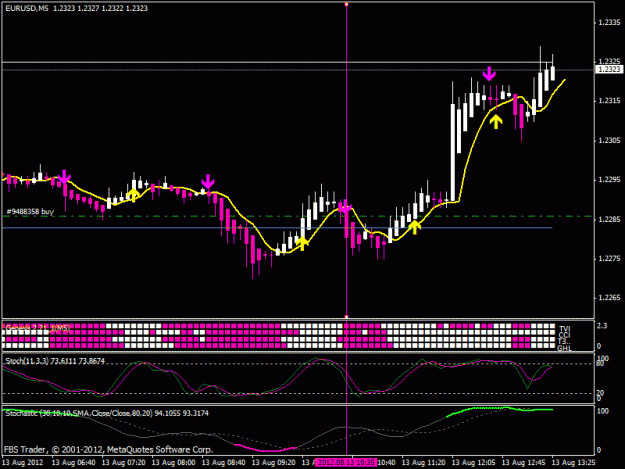Click the TVI row label

564,329
